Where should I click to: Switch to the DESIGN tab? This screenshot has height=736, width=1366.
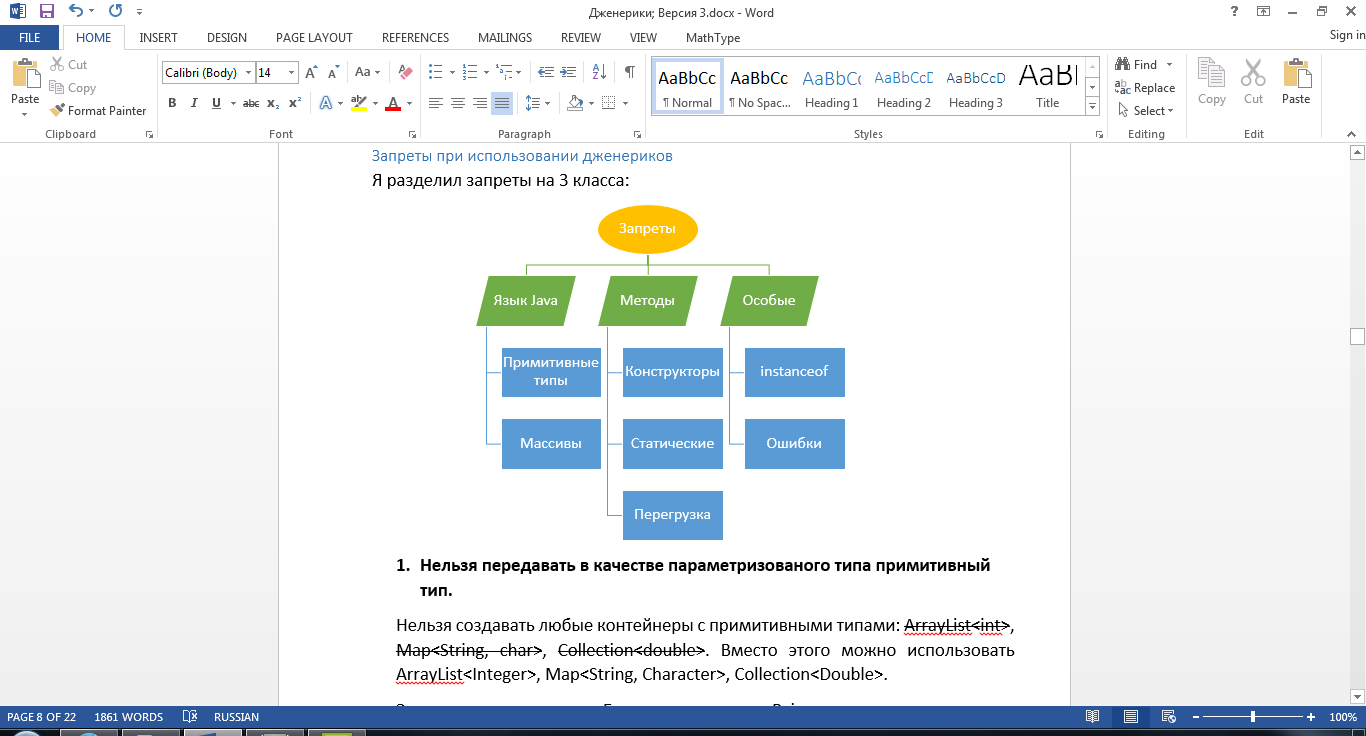(x=227, y=38)
